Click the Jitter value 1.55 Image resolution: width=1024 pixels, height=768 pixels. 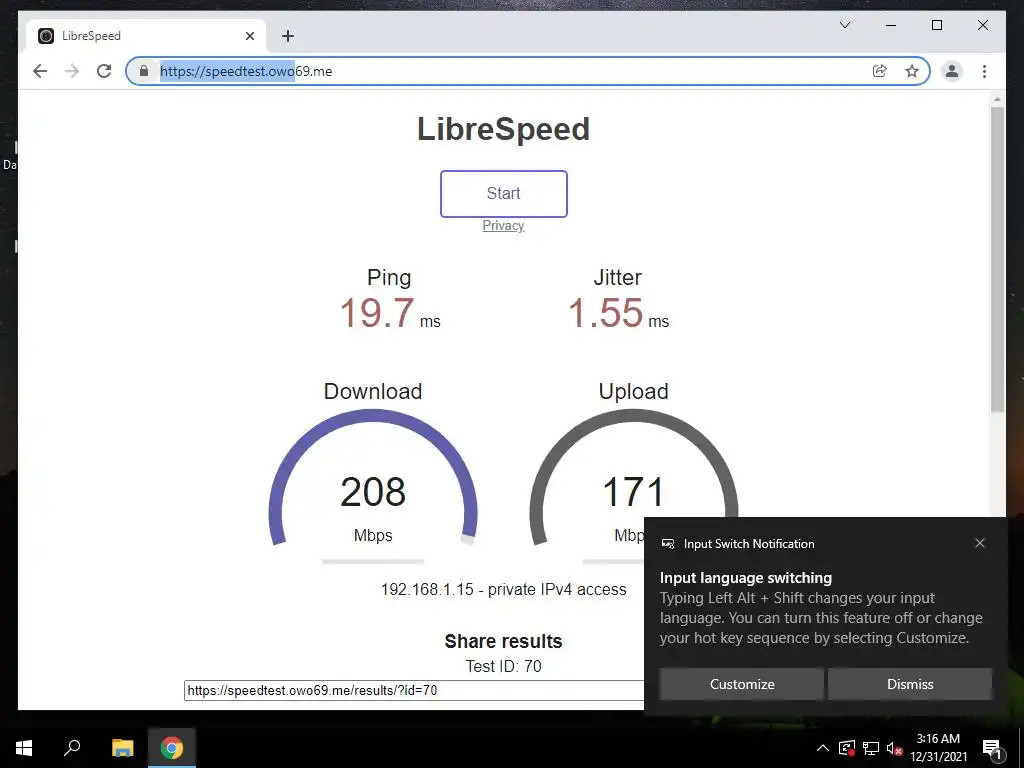point(605,313)
